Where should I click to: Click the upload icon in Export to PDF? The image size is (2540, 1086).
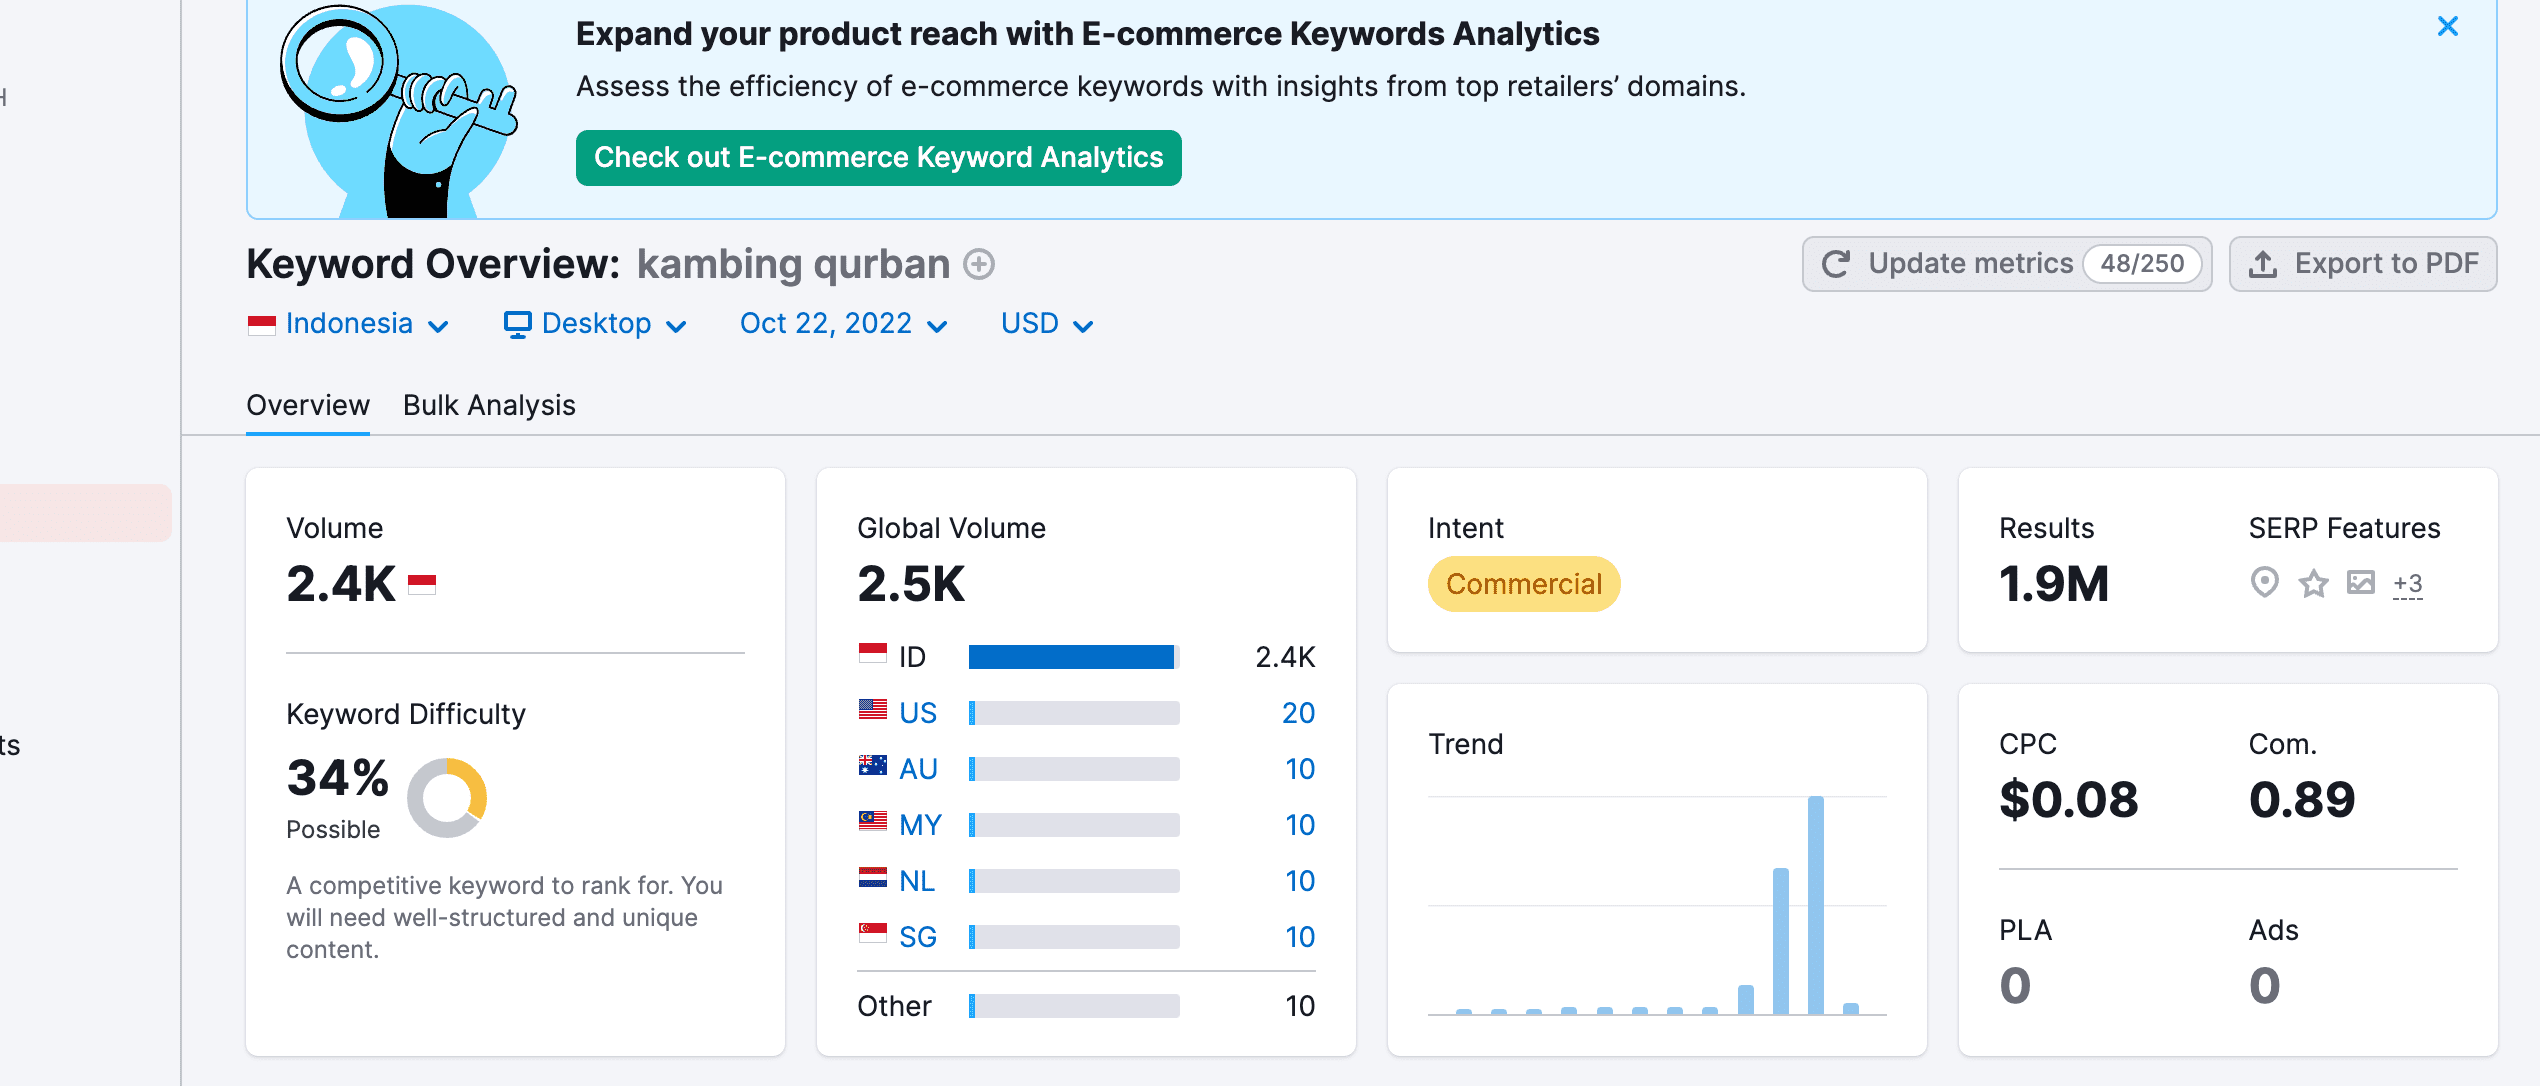pyautogui.click(x=2263, y=264)
